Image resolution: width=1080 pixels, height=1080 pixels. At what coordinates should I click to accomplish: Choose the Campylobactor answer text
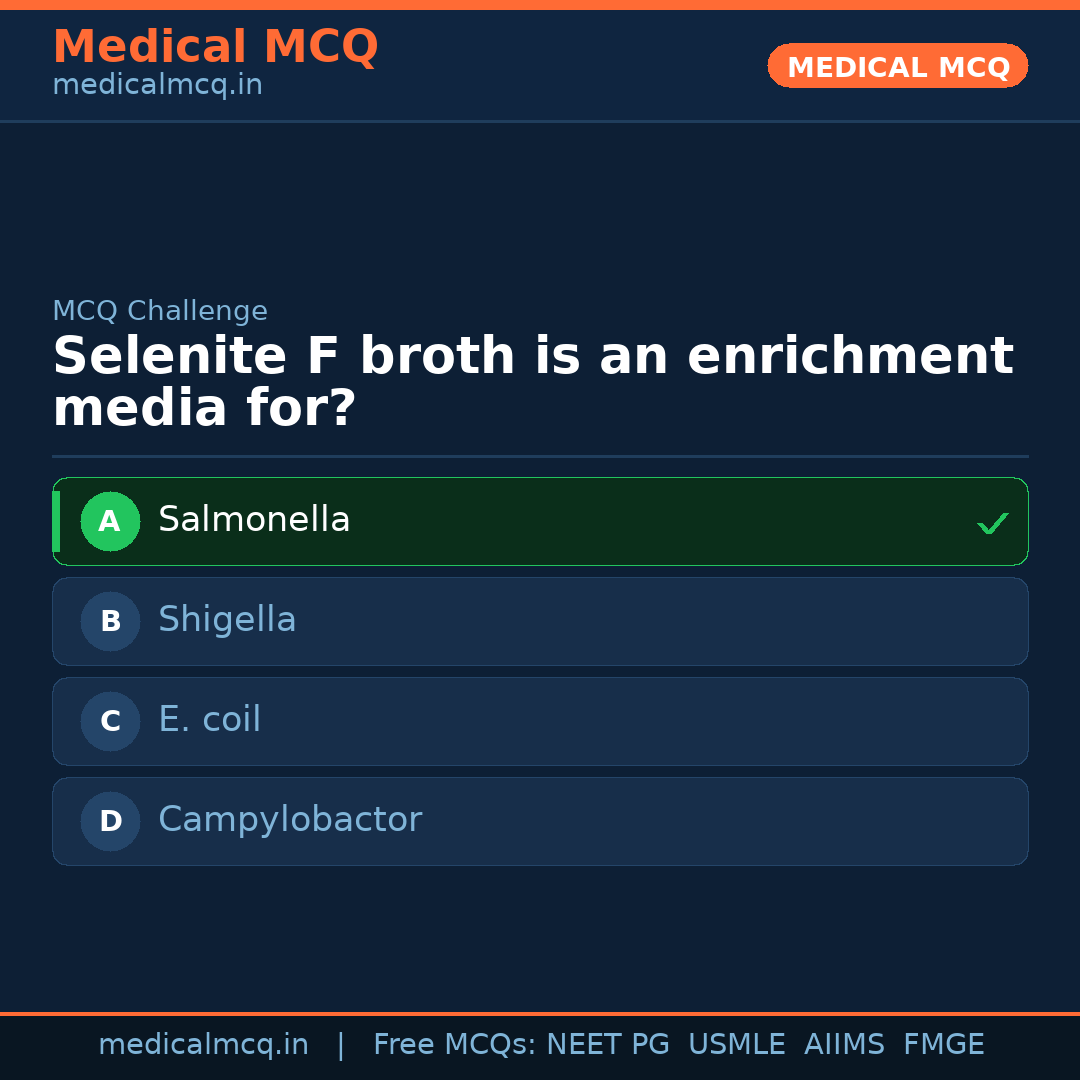[290, 820]
